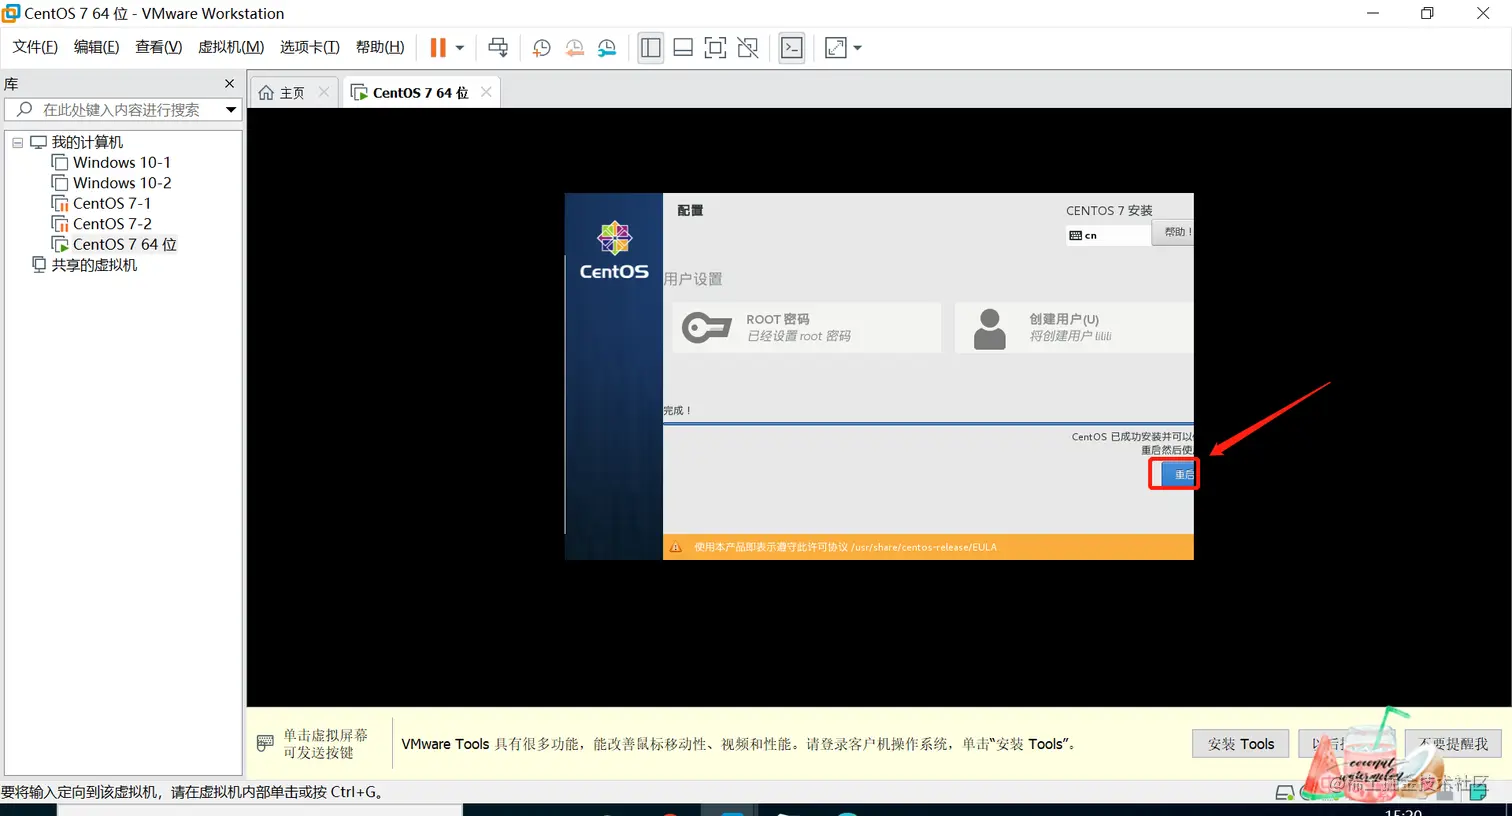The width and height of the screenshot is (1512, 816).
Task: Open the library search filter dropdown arrow
Action: tap(231, 110)
